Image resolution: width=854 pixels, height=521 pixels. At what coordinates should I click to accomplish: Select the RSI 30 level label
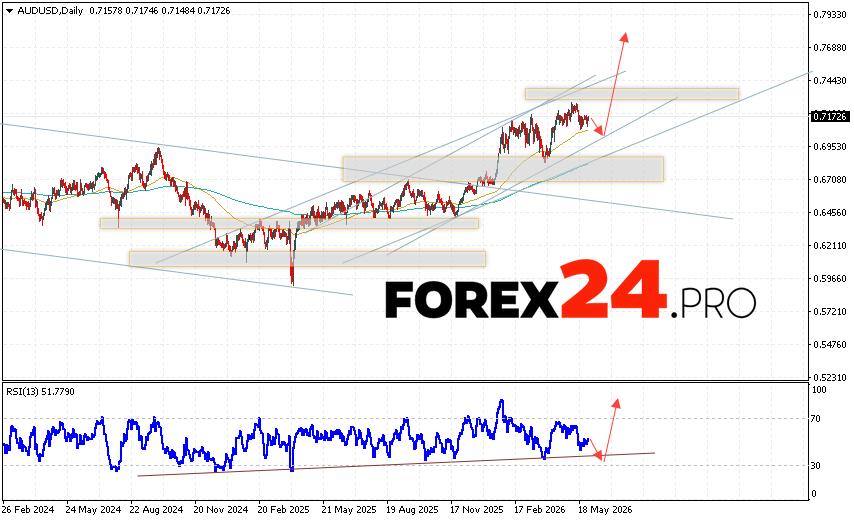pos(816,465)
